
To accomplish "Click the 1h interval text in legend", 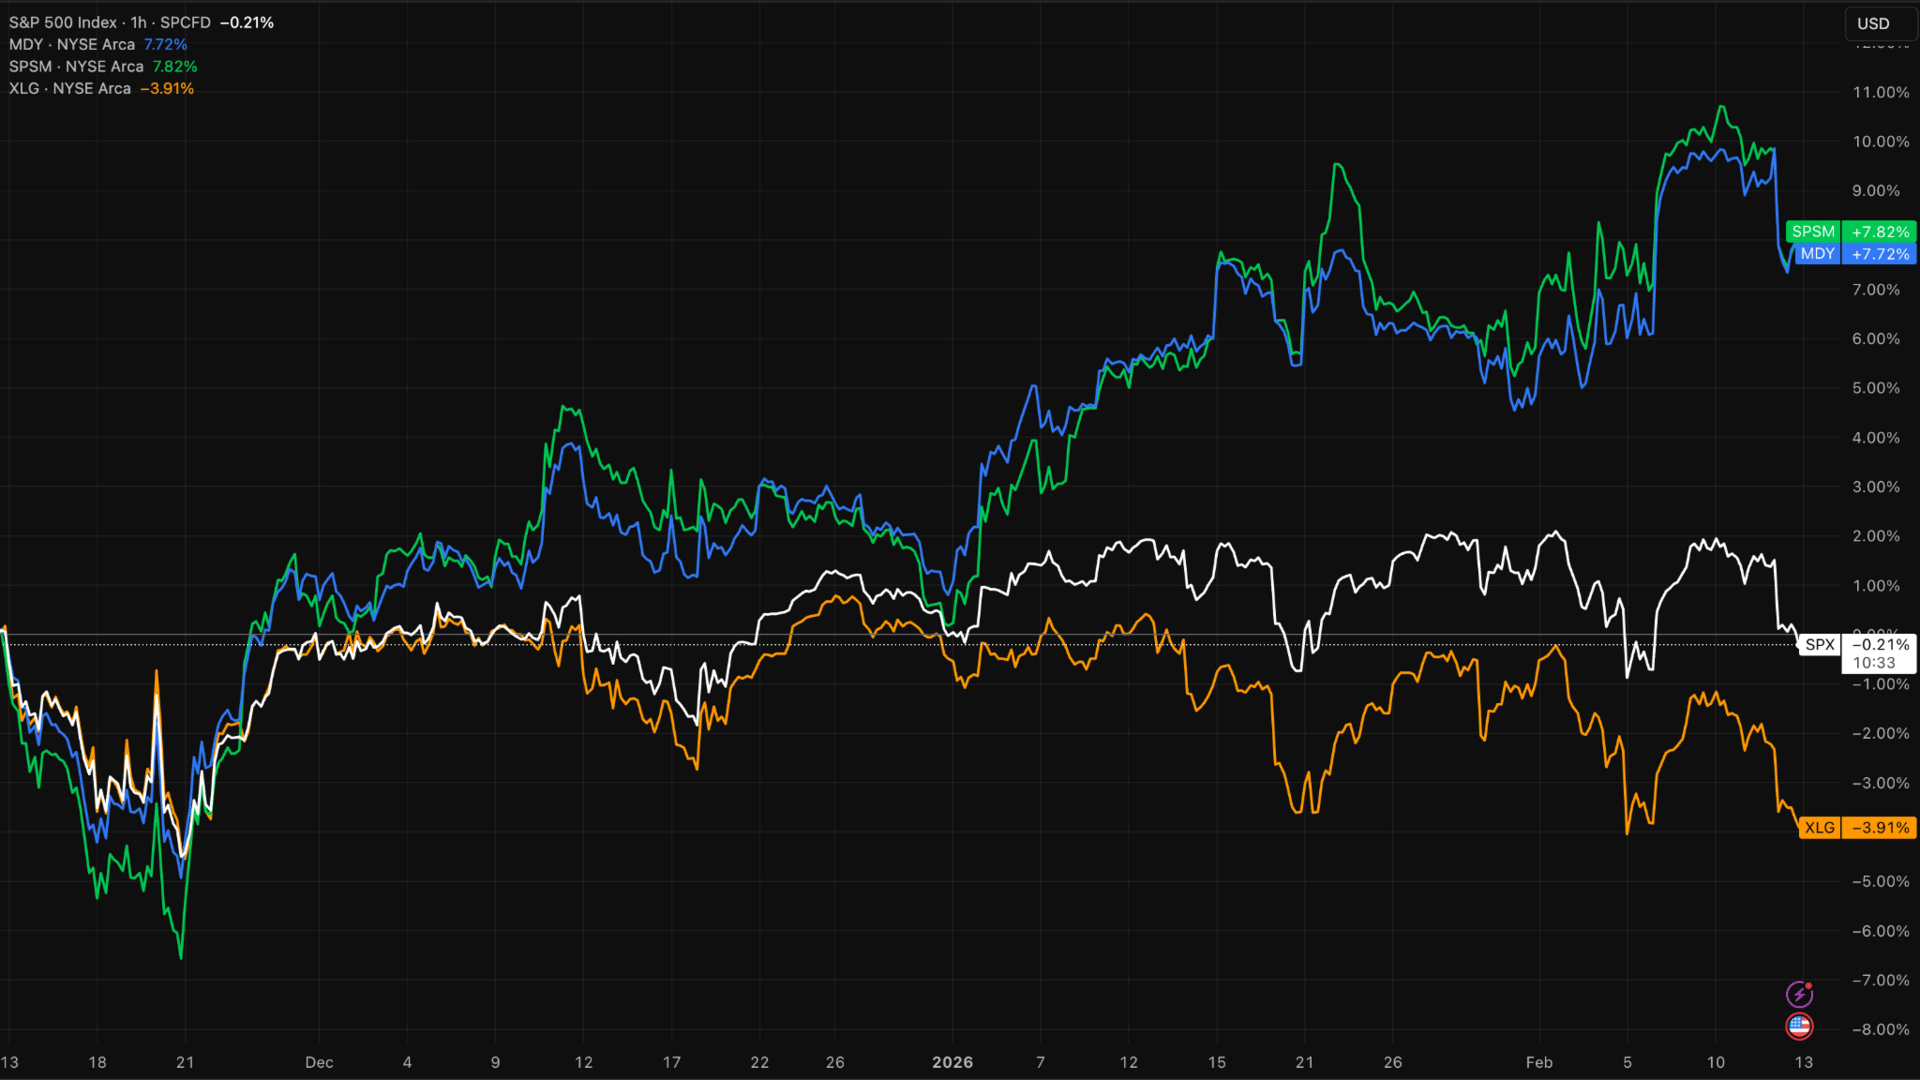I will tap(138, 22).
